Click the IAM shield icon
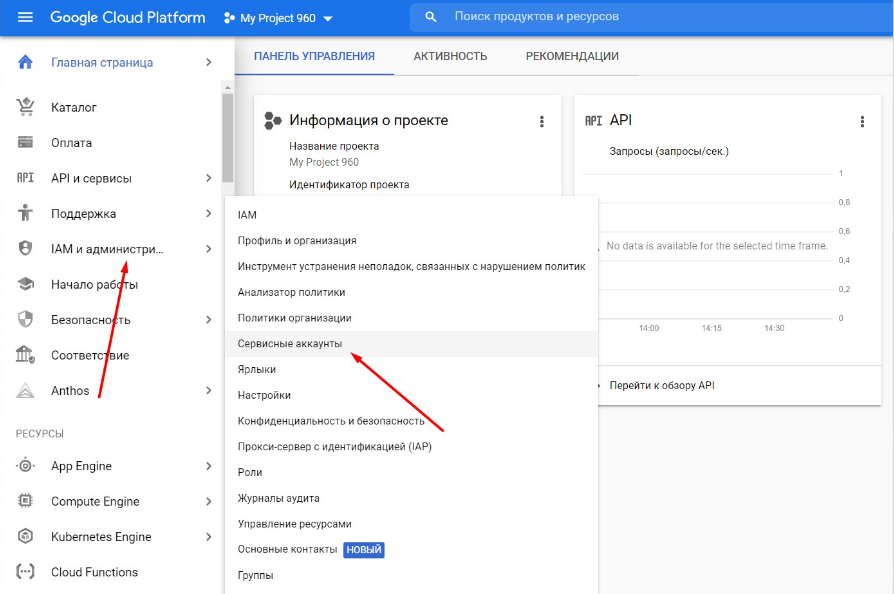894x594 pixels. pos(25,249)
